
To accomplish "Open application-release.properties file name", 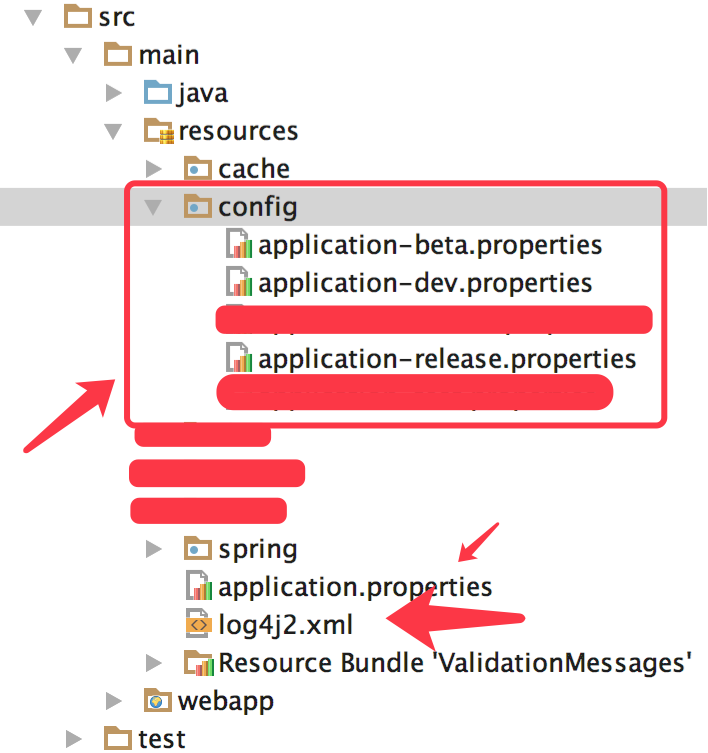I will [x=447, y=360].
